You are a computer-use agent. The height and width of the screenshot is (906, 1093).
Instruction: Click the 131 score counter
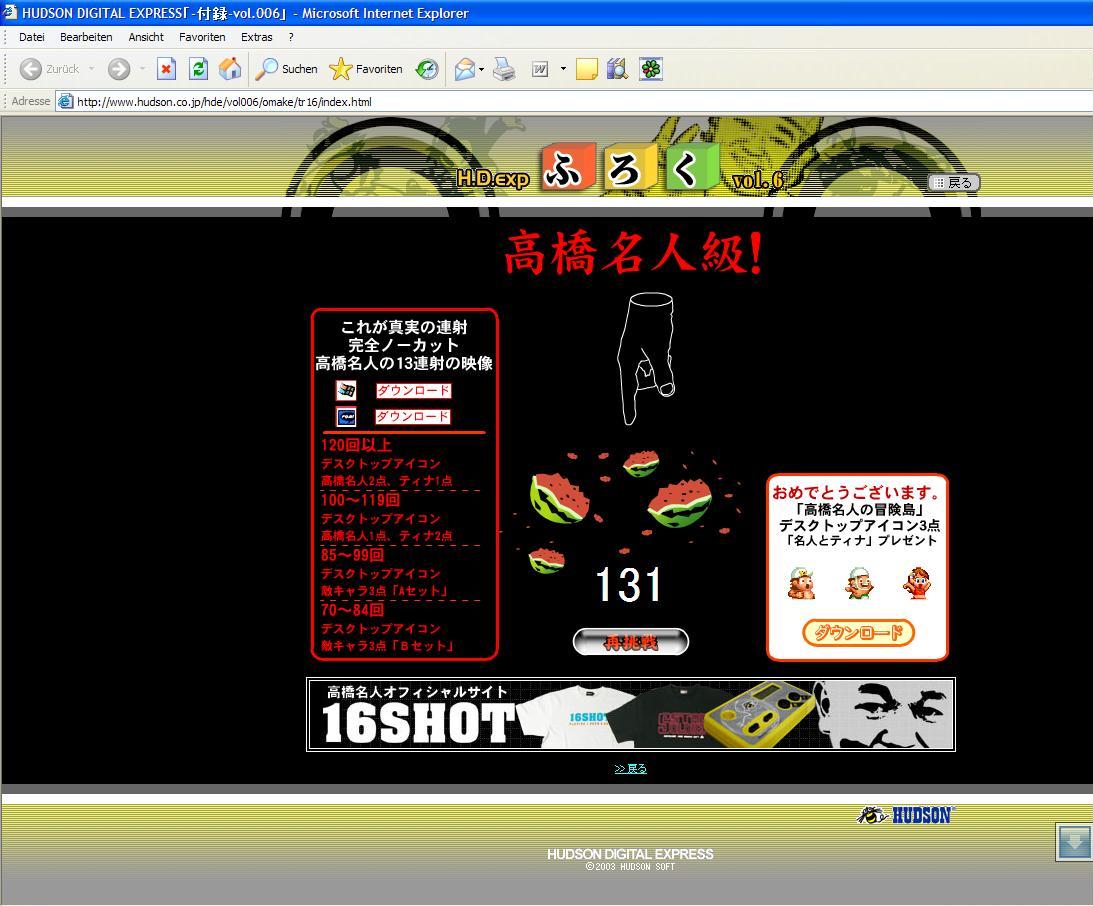coord(629,584)
